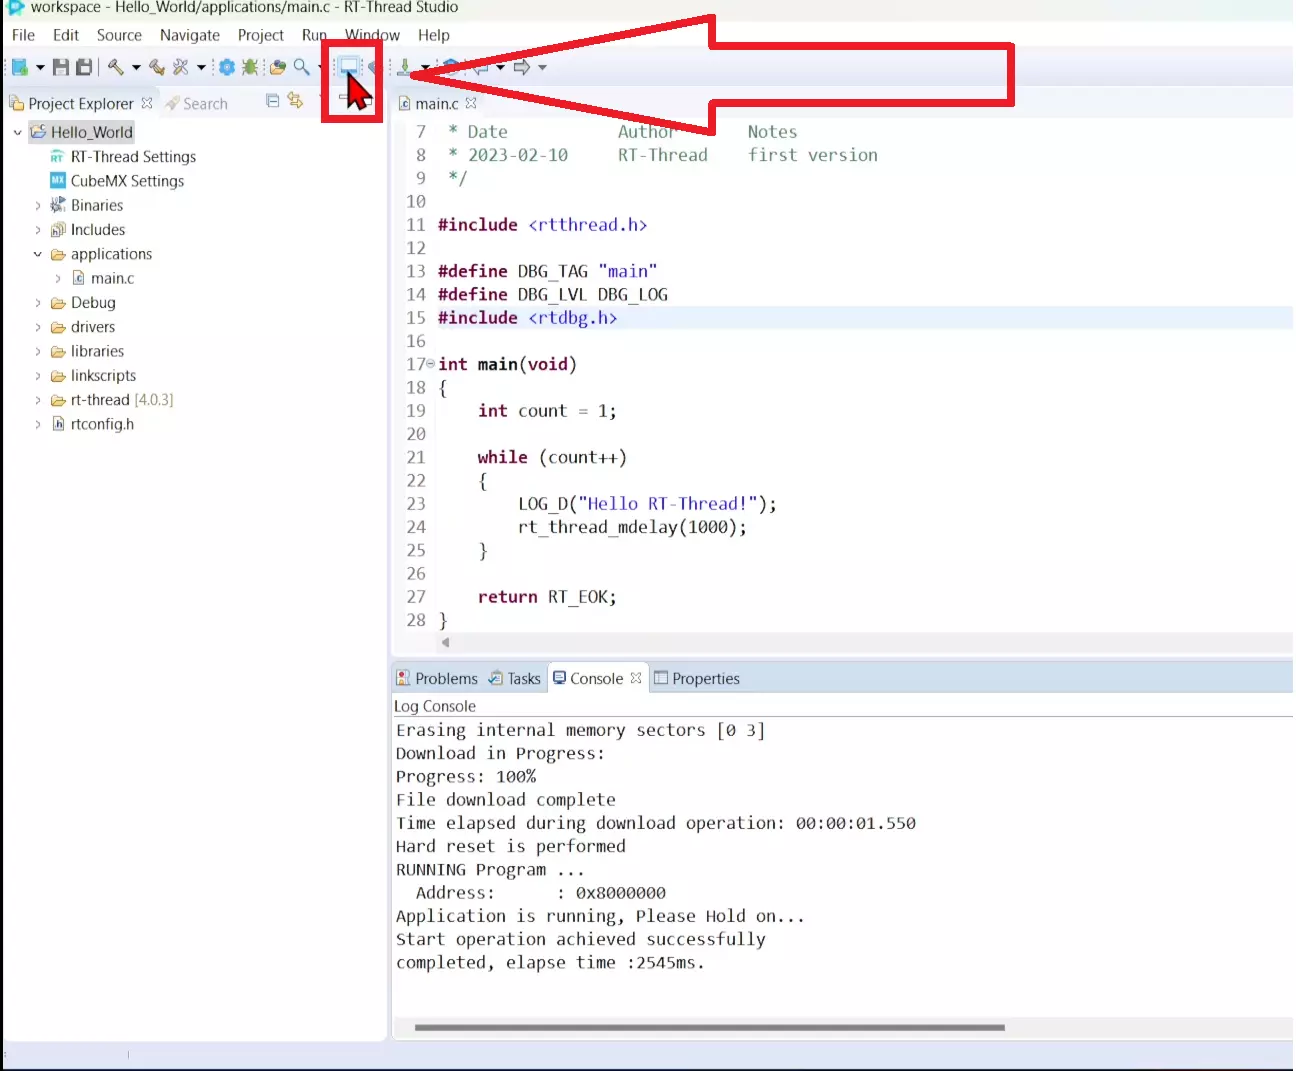Click Collapse All in Project Explorer

[272, 100]
